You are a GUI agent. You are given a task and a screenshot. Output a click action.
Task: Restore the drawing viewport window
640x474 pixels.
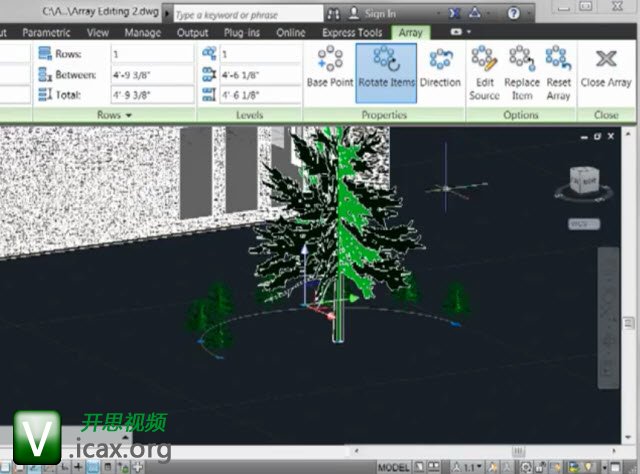point(597,136)
